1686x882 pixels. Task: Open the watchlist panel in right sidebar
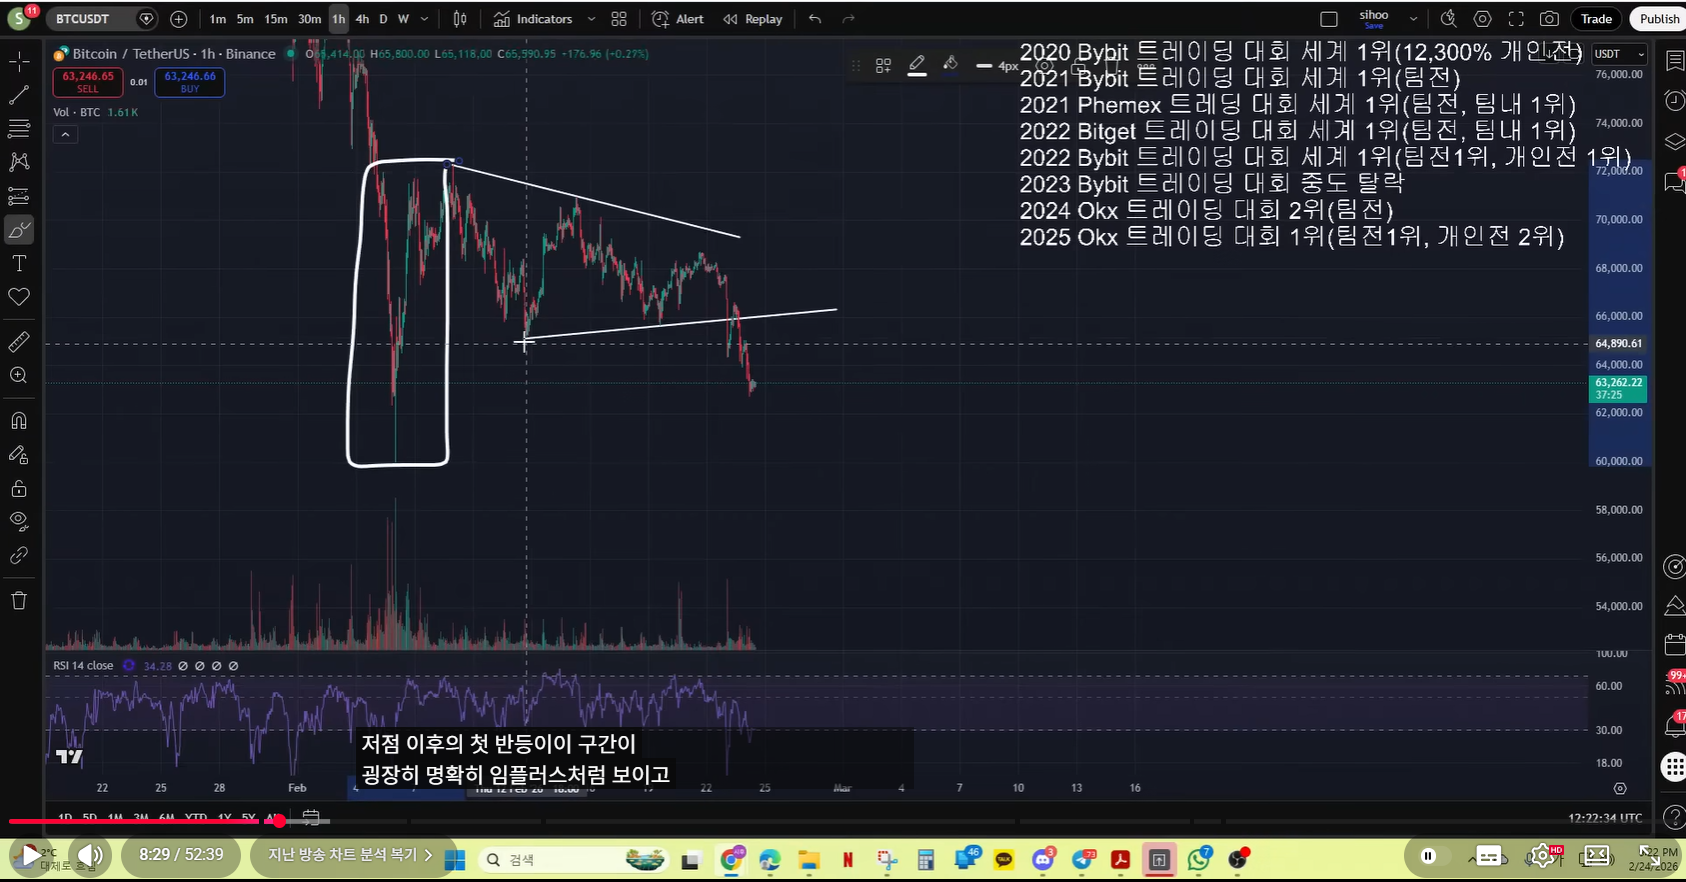pos(1674,61)
